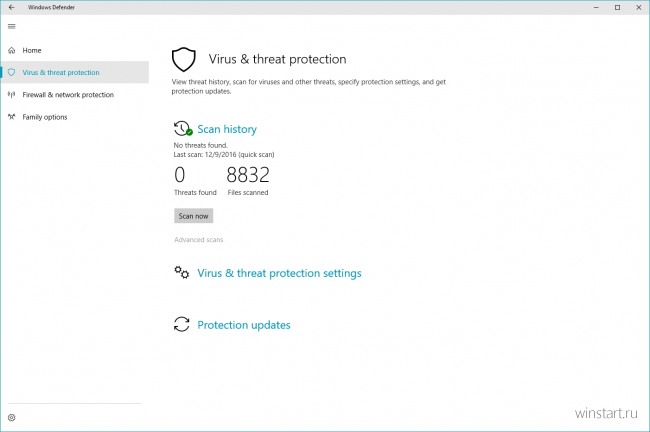Click the shield icon in the sidebar

[12, 73]
